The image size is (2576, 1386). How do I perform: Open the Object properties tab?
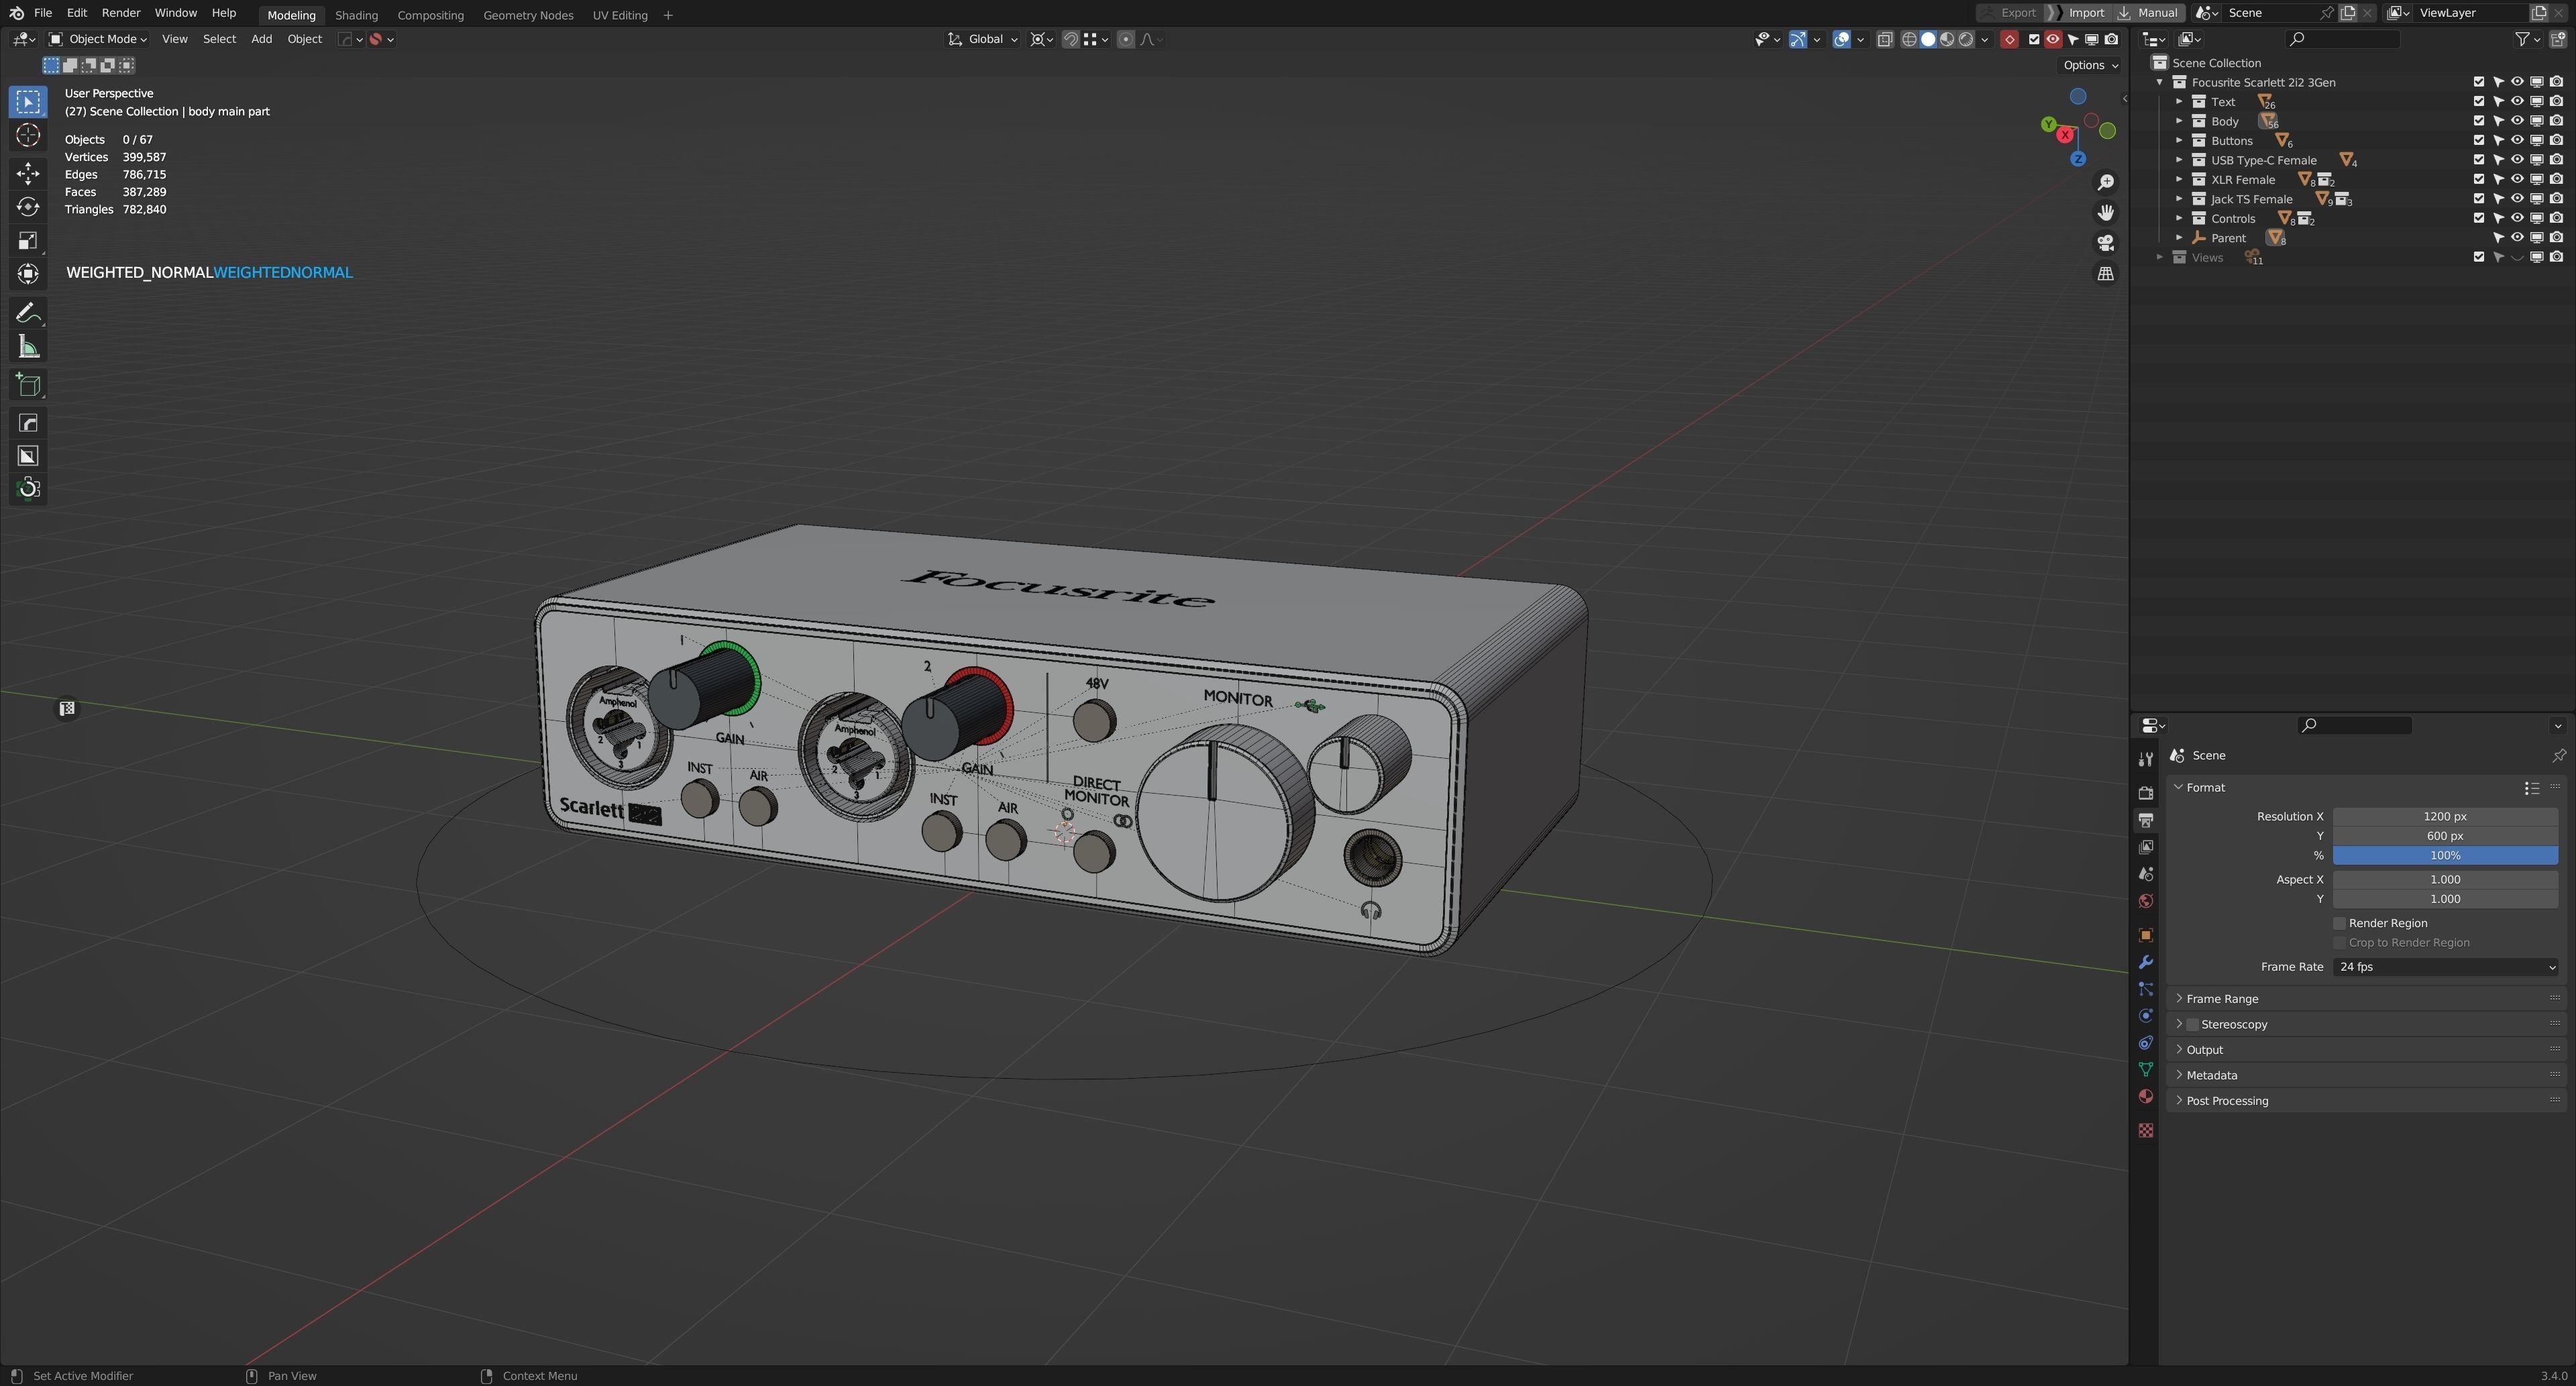[2145, 935]
